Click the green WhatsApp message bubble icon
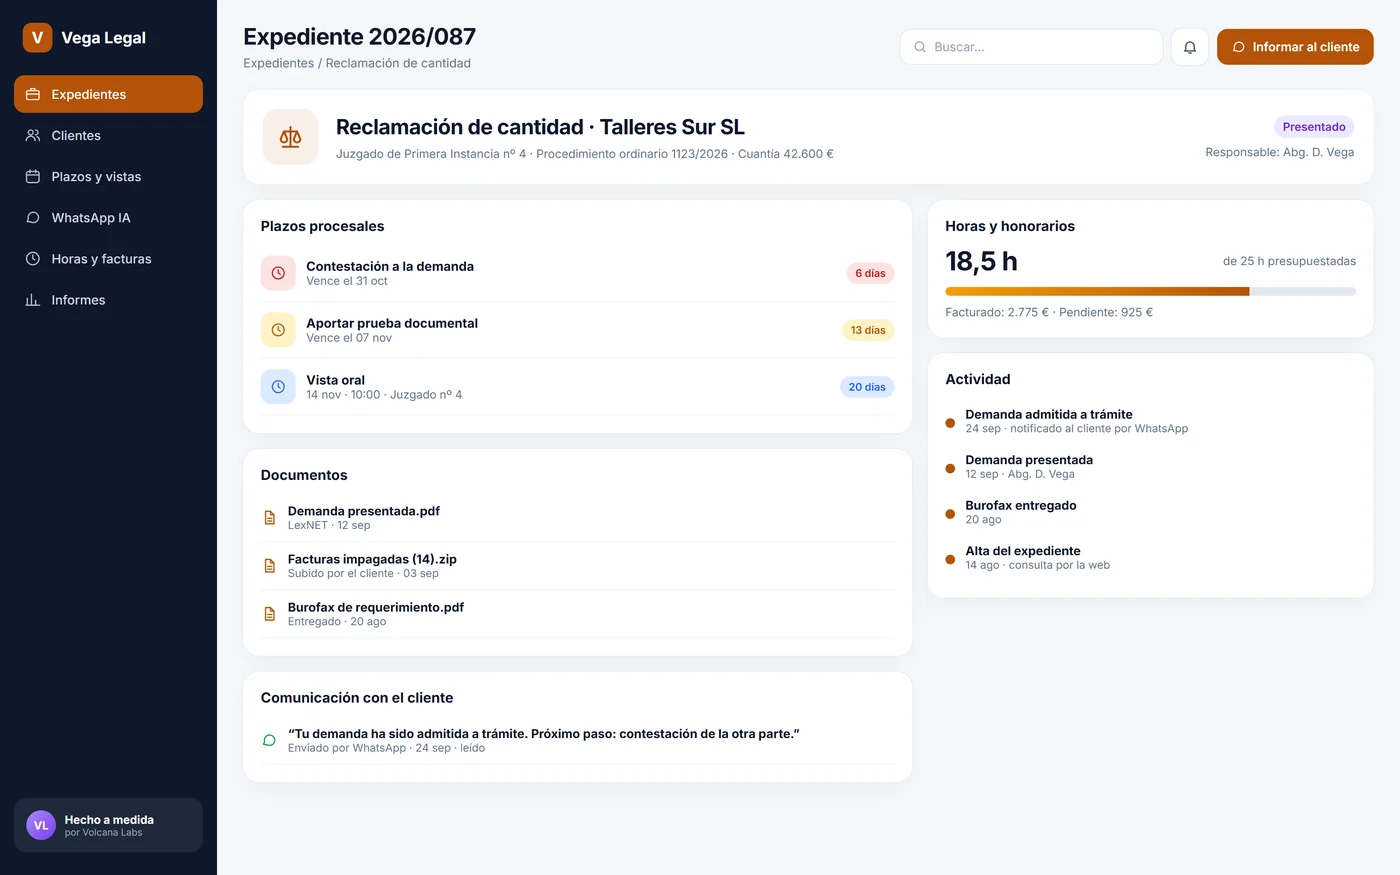The height and width of the screenshot is (875, 1400). (x=269, y=741)
